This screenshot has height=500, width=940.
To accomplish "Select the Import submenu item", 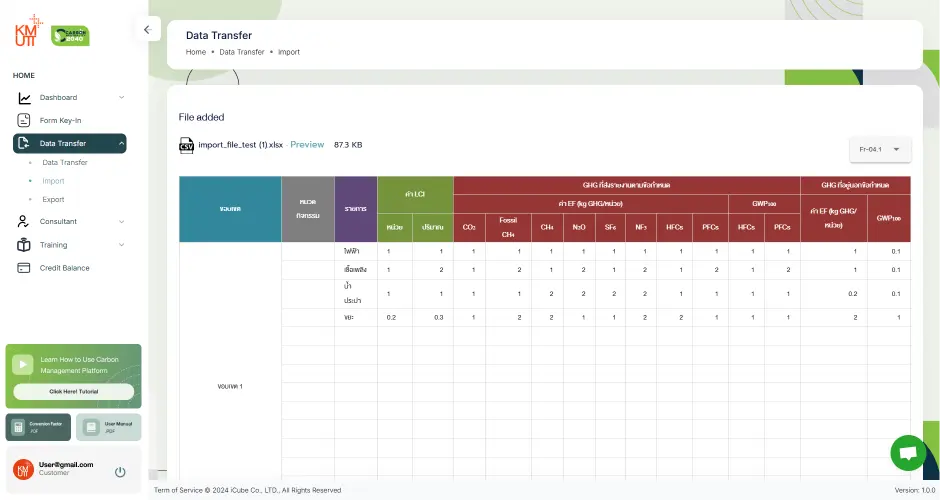I will [x=53, y=181].
